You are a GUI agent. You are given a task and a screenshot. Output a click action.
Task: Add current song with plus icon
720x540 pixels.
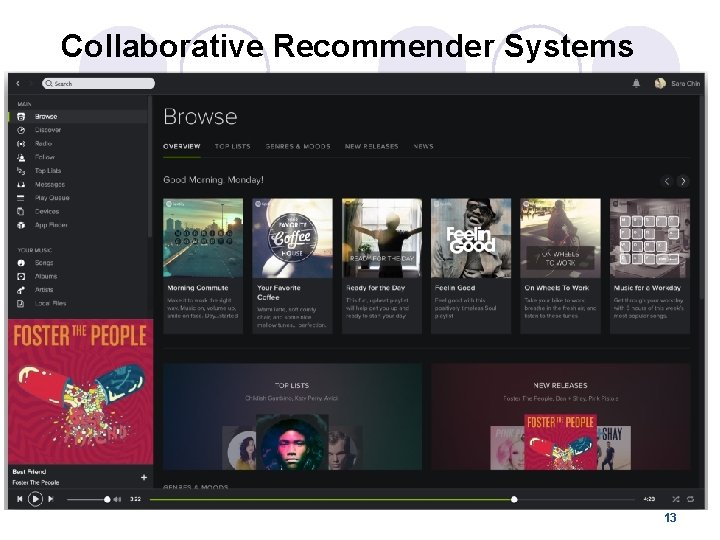(144, 478)
